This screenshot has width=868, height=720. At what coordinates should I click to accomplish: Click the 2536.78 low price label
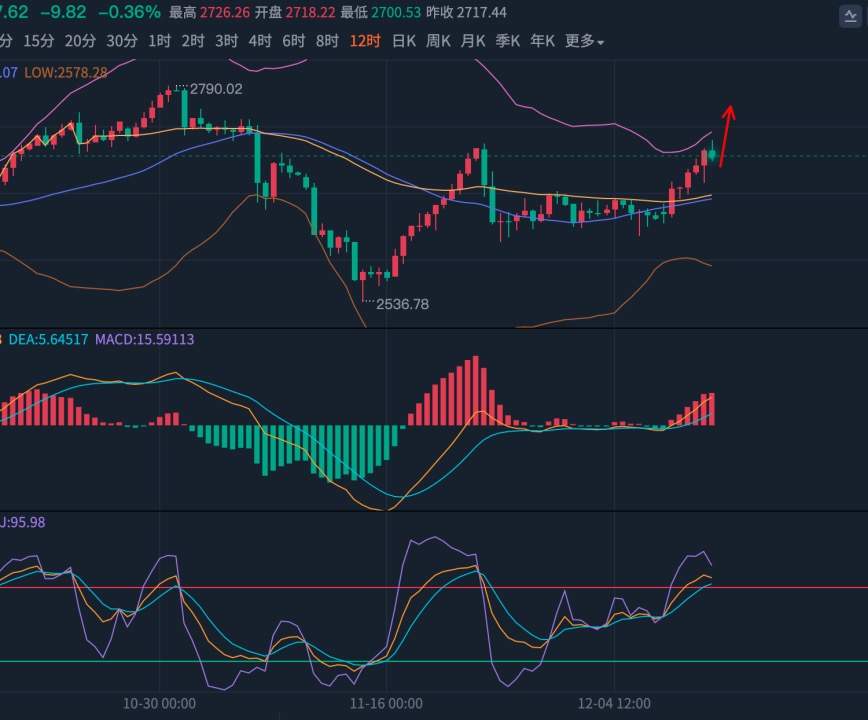402,304
